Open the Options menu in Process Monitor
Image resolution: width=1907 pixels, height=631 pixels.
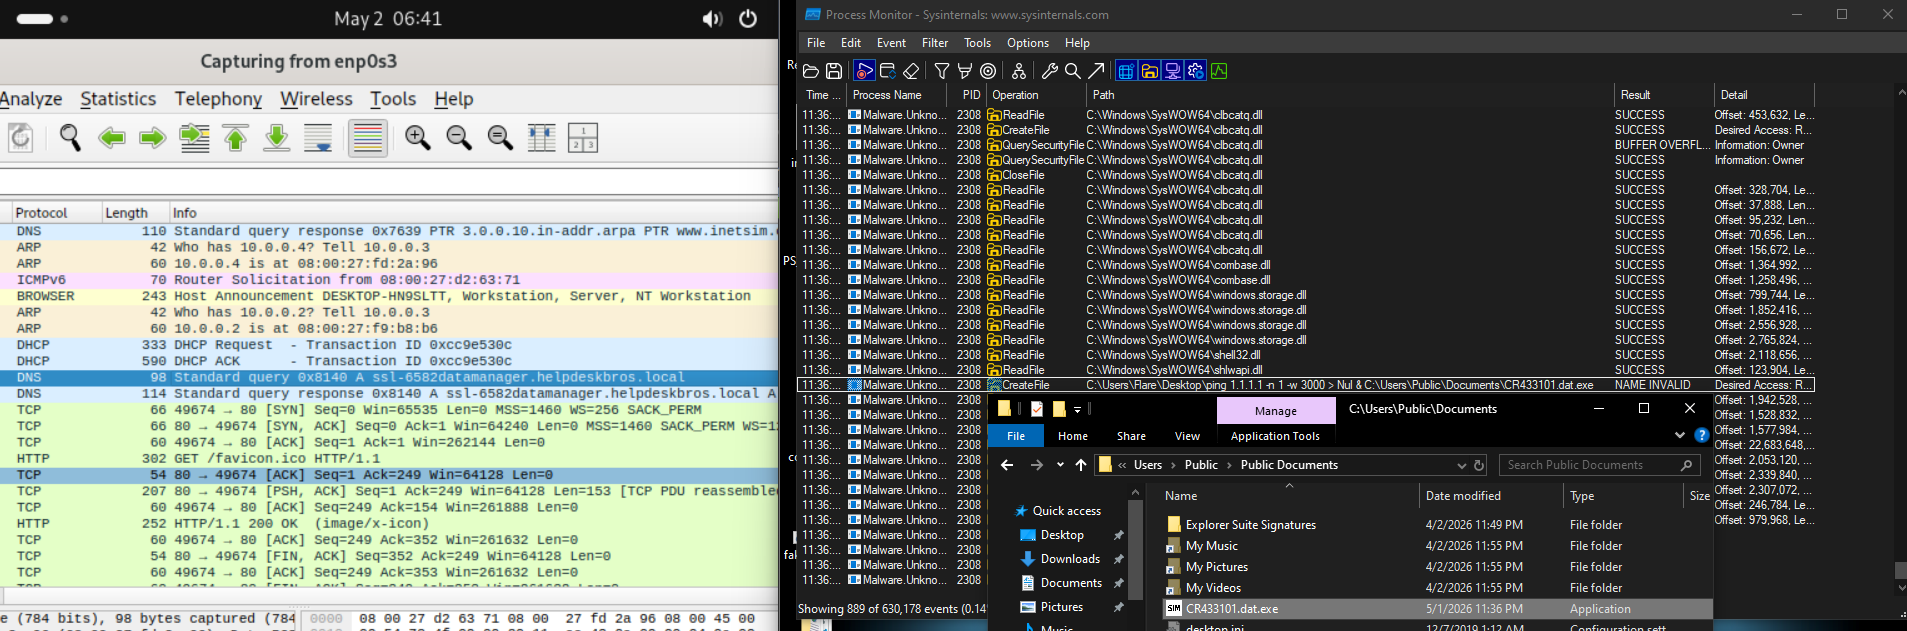coord(1028,43)
